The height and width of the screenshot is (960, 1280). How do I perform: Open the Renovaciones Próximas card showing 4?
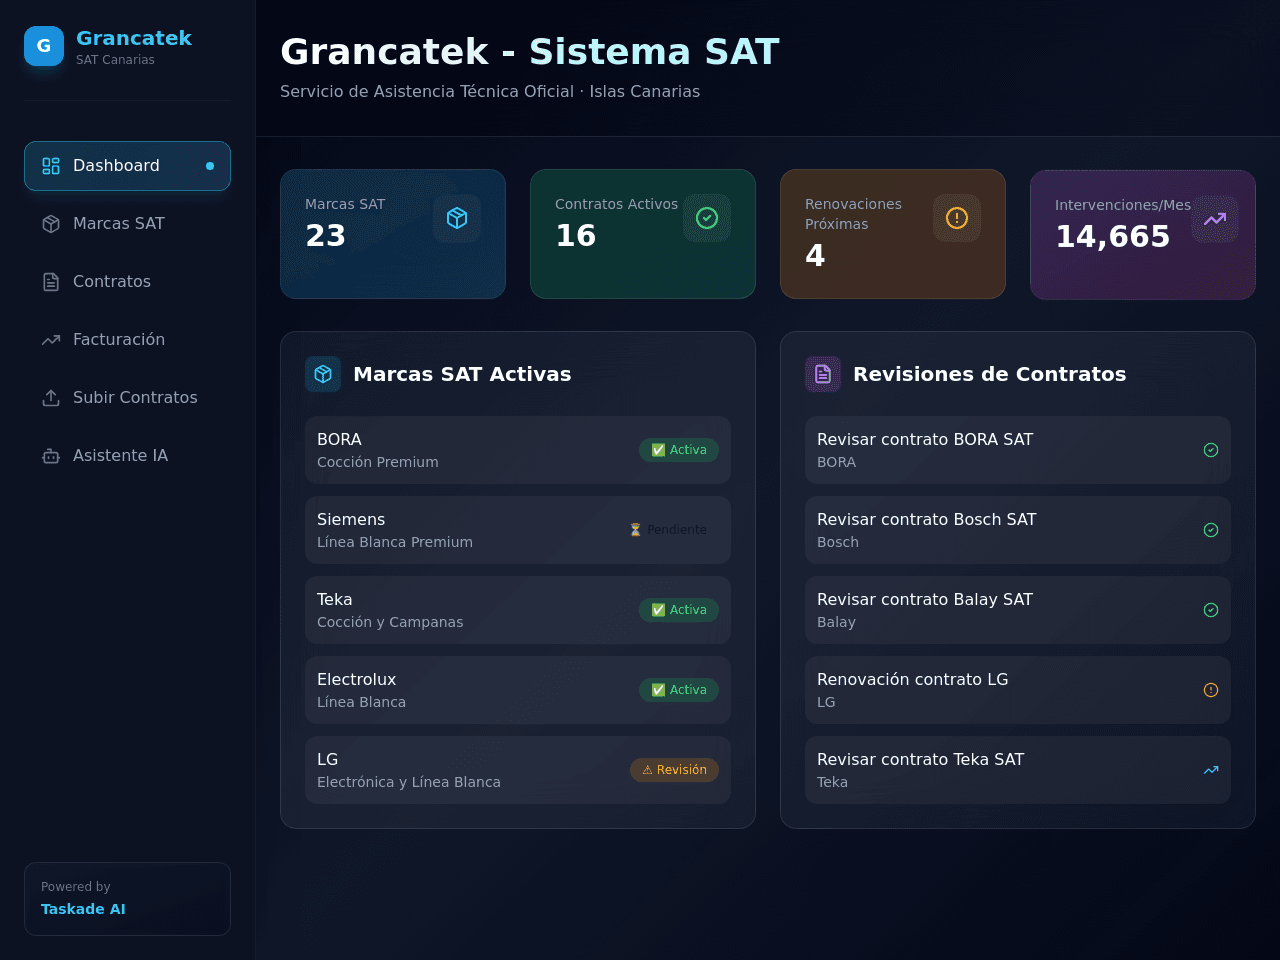click(893, 234)
